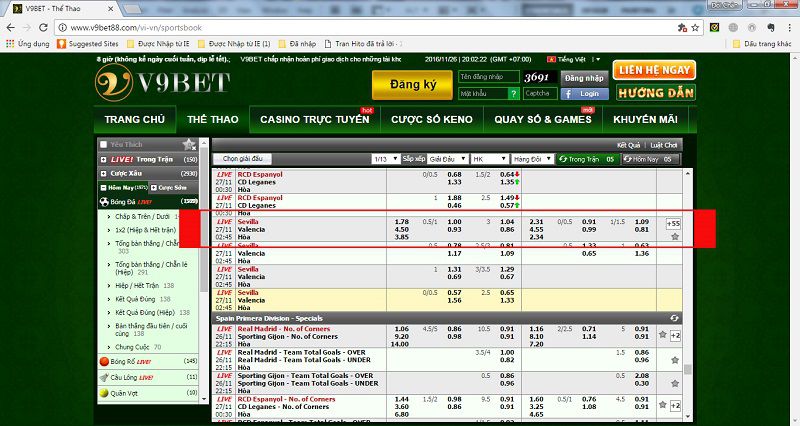The image size is (800, 426).
Task: Click the captcha help question mark icon
Action: coord(514,93)
